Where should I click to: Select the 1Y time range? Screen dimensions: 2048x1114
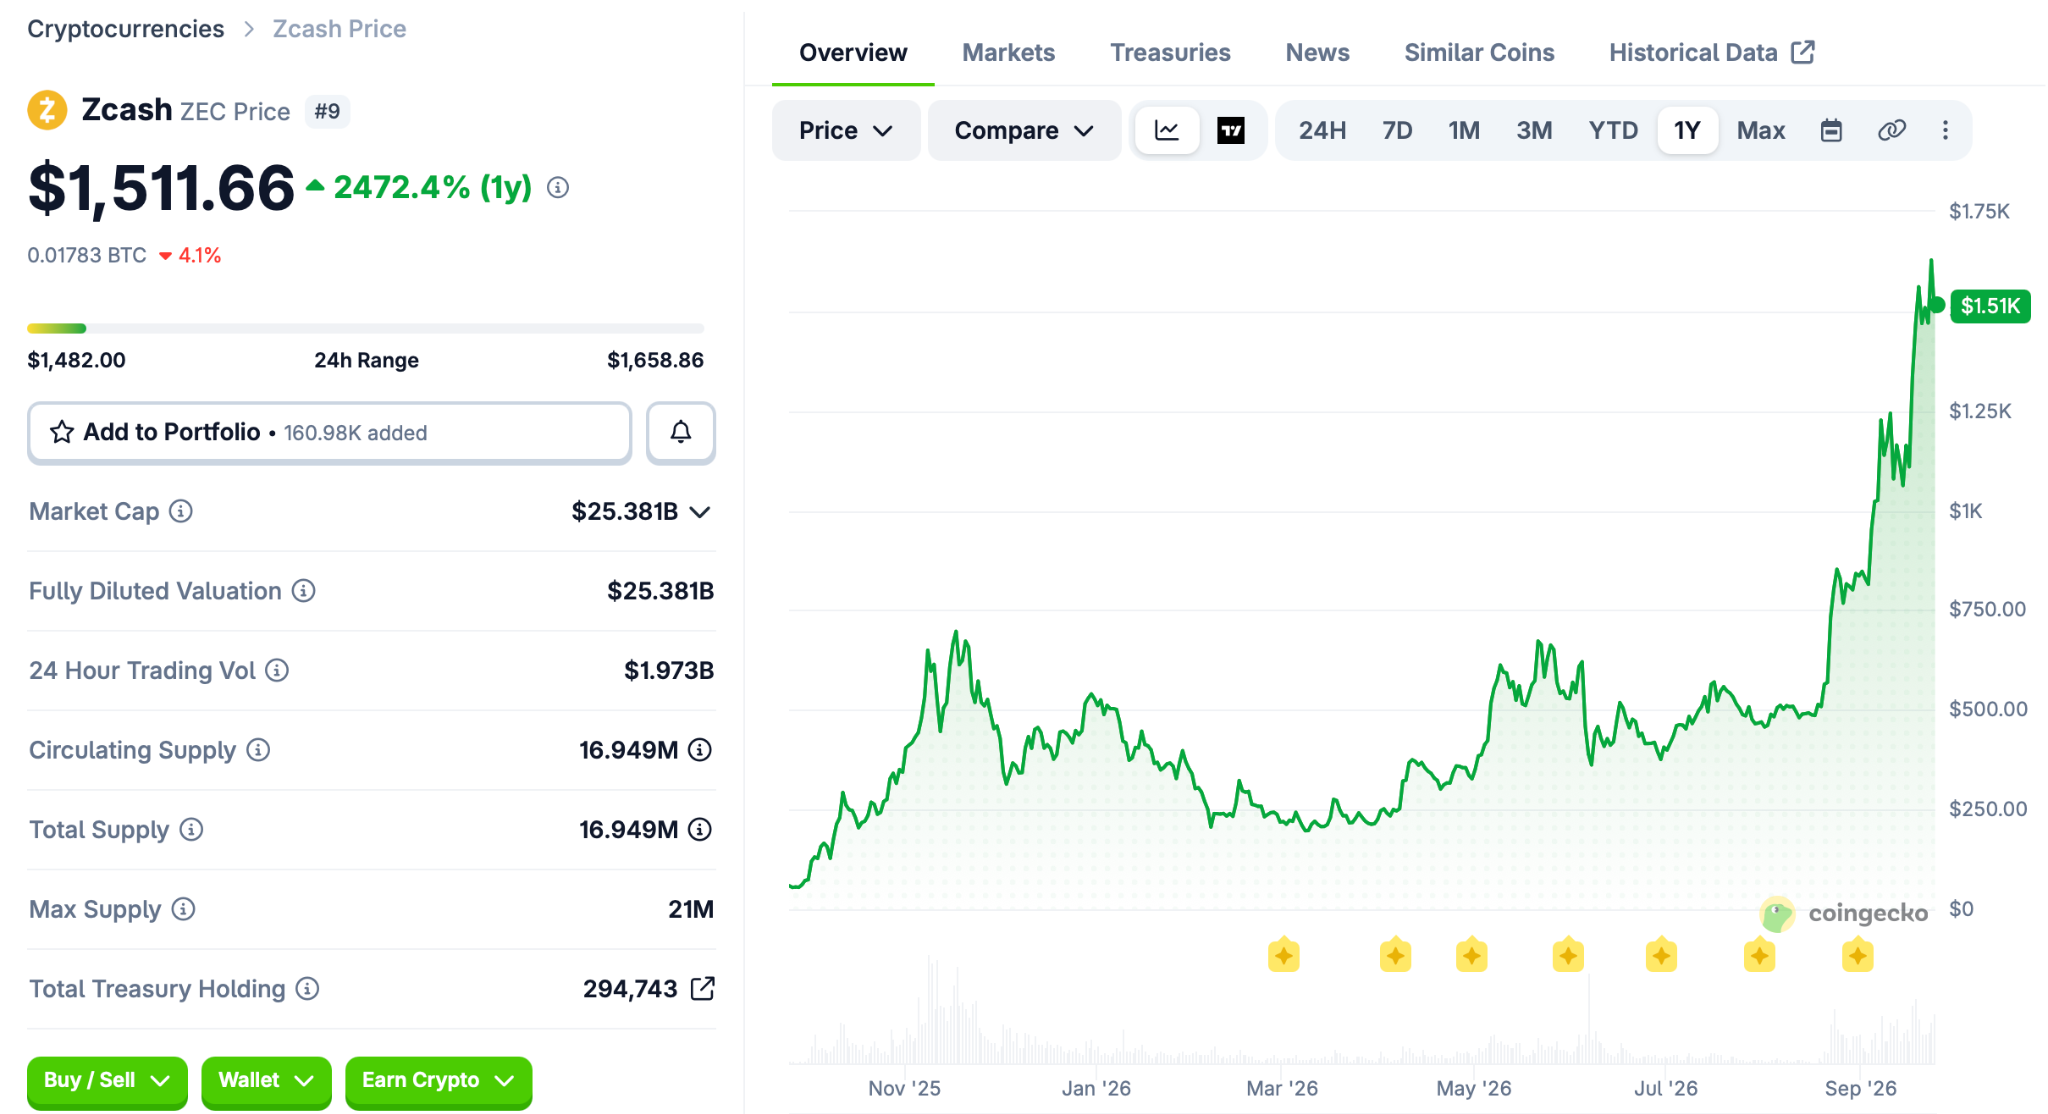click(x=1687, y=130)
